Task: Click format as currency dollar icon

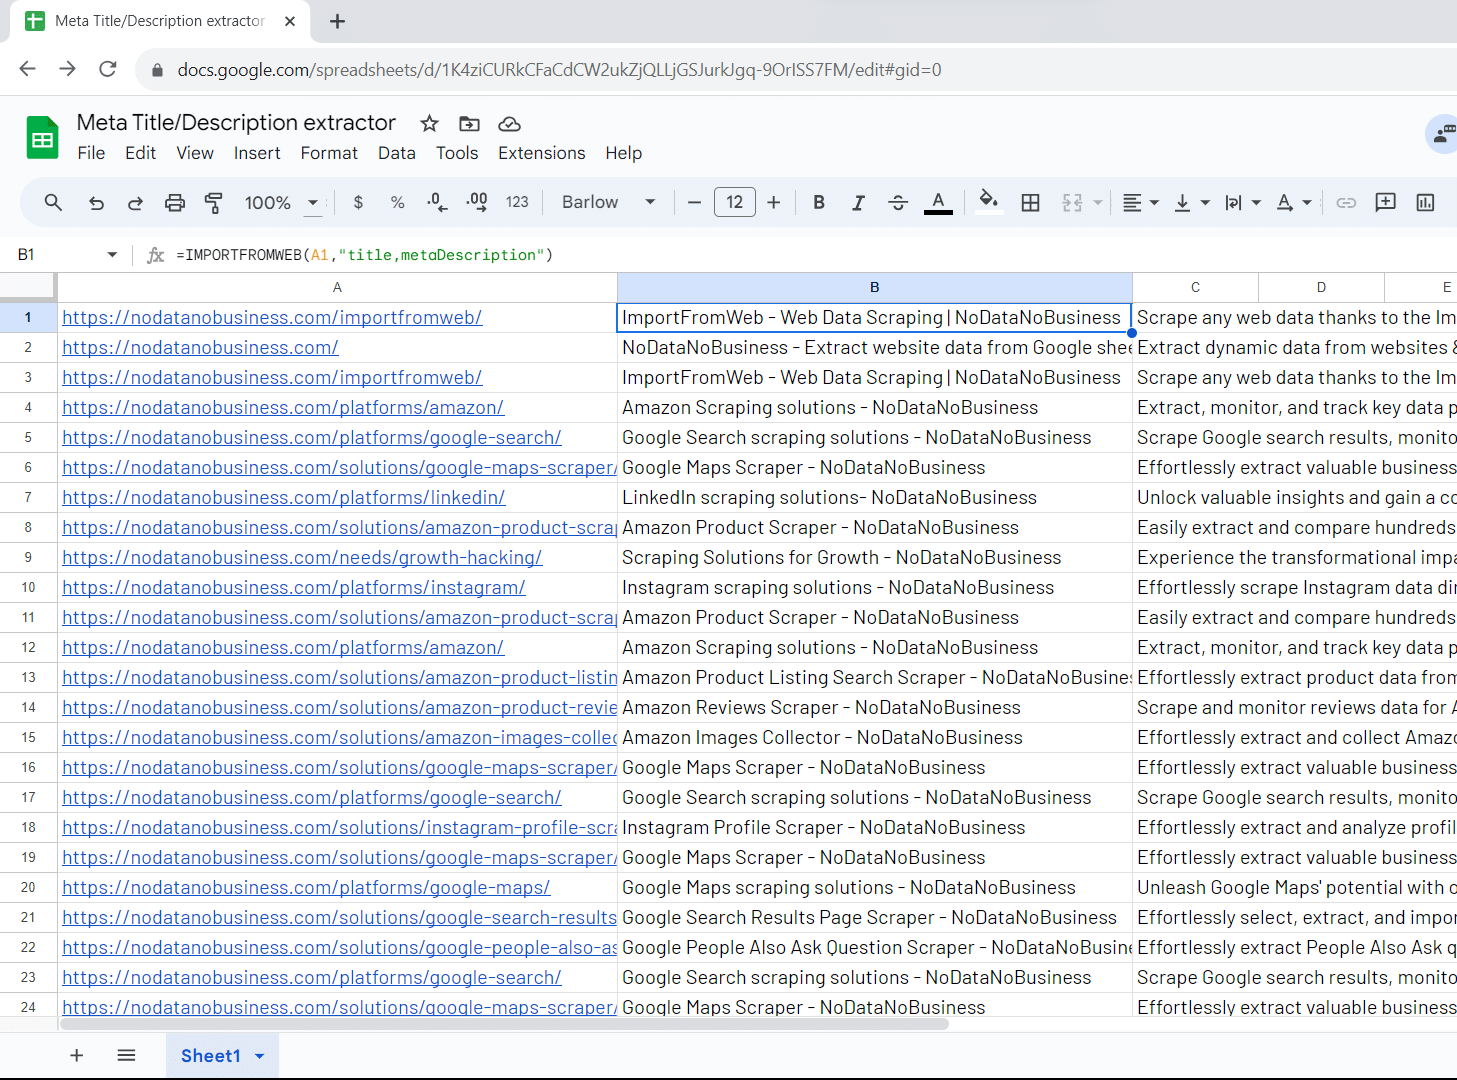Action: click(x=358, y=203)
